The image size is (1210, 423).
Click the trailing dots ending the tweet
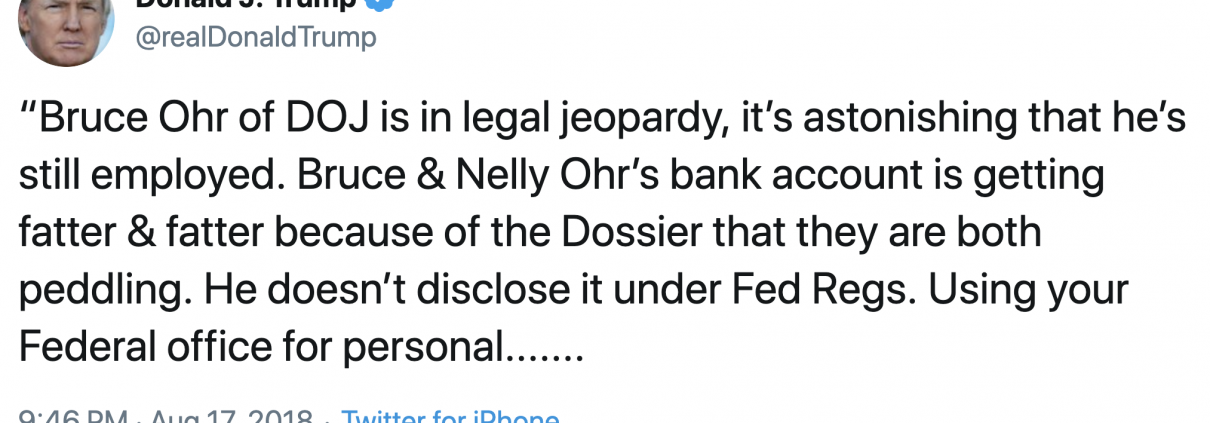tap(542, 350)
